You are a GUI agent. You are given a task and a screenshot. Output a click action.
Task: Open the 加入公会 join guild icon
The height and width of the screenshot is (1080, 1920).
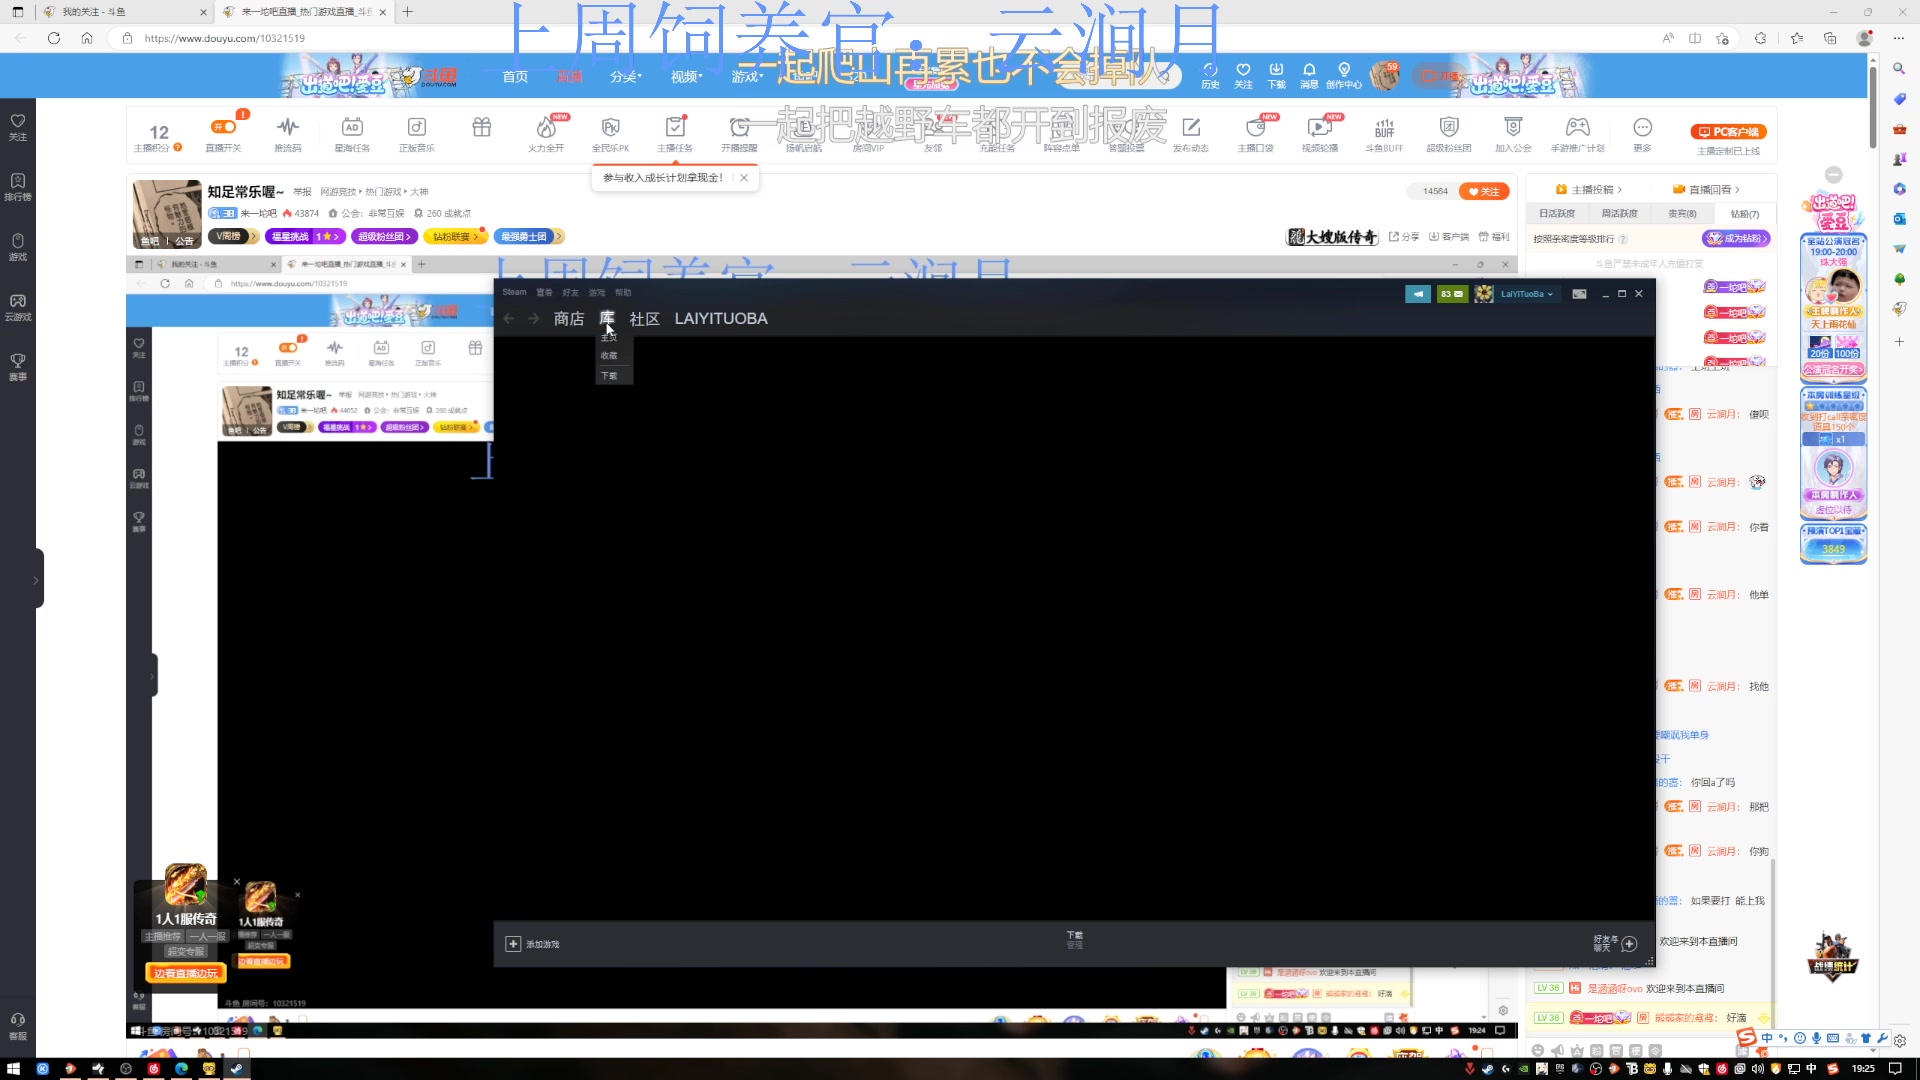pyautogui.click(x=1513, y=133)
